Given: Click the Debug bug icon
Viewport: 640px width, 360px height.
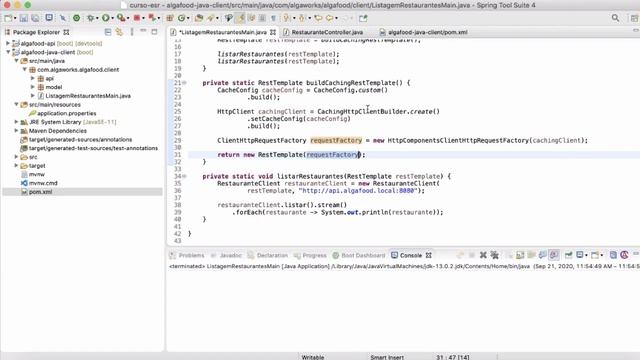Looking at the screenshot, I should click(90, 18).
